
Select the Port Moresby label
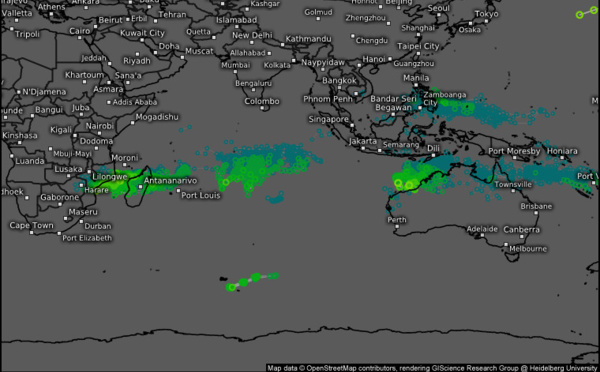coord(514,151)
